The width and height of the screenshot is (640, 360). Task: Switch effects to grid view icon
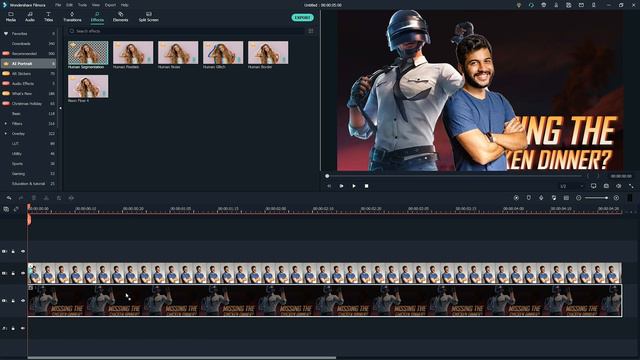tap(311, 31)
